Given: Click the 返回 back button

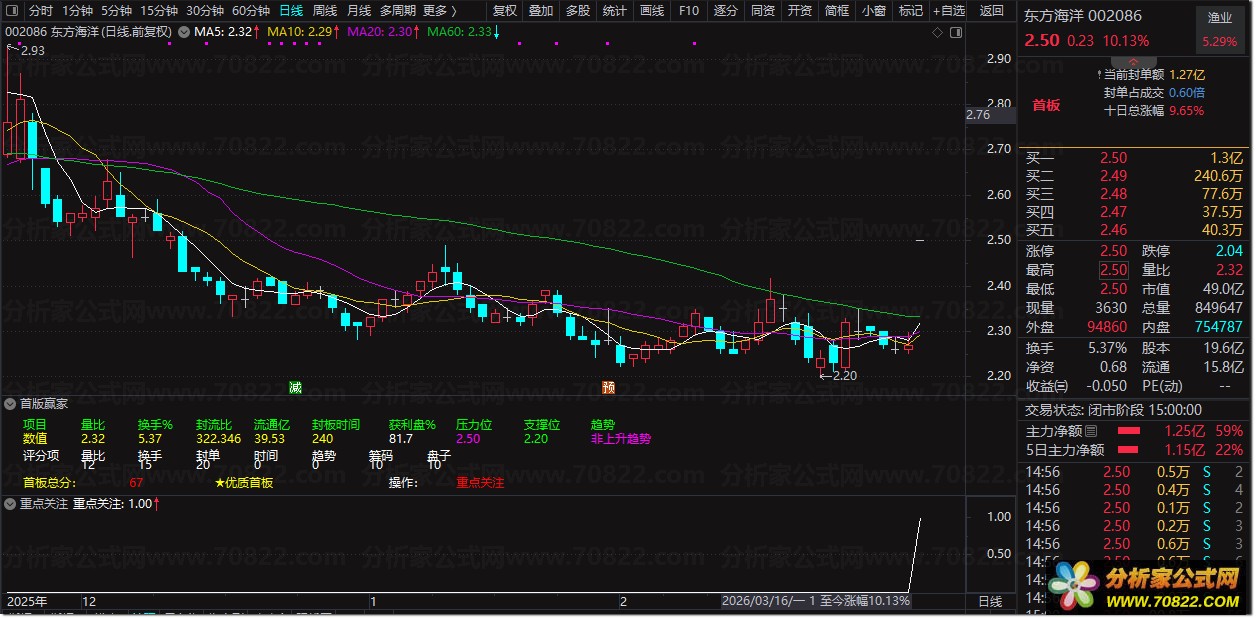Looking at the screenshot, I should pyautogui.click(x=991, y=11).
